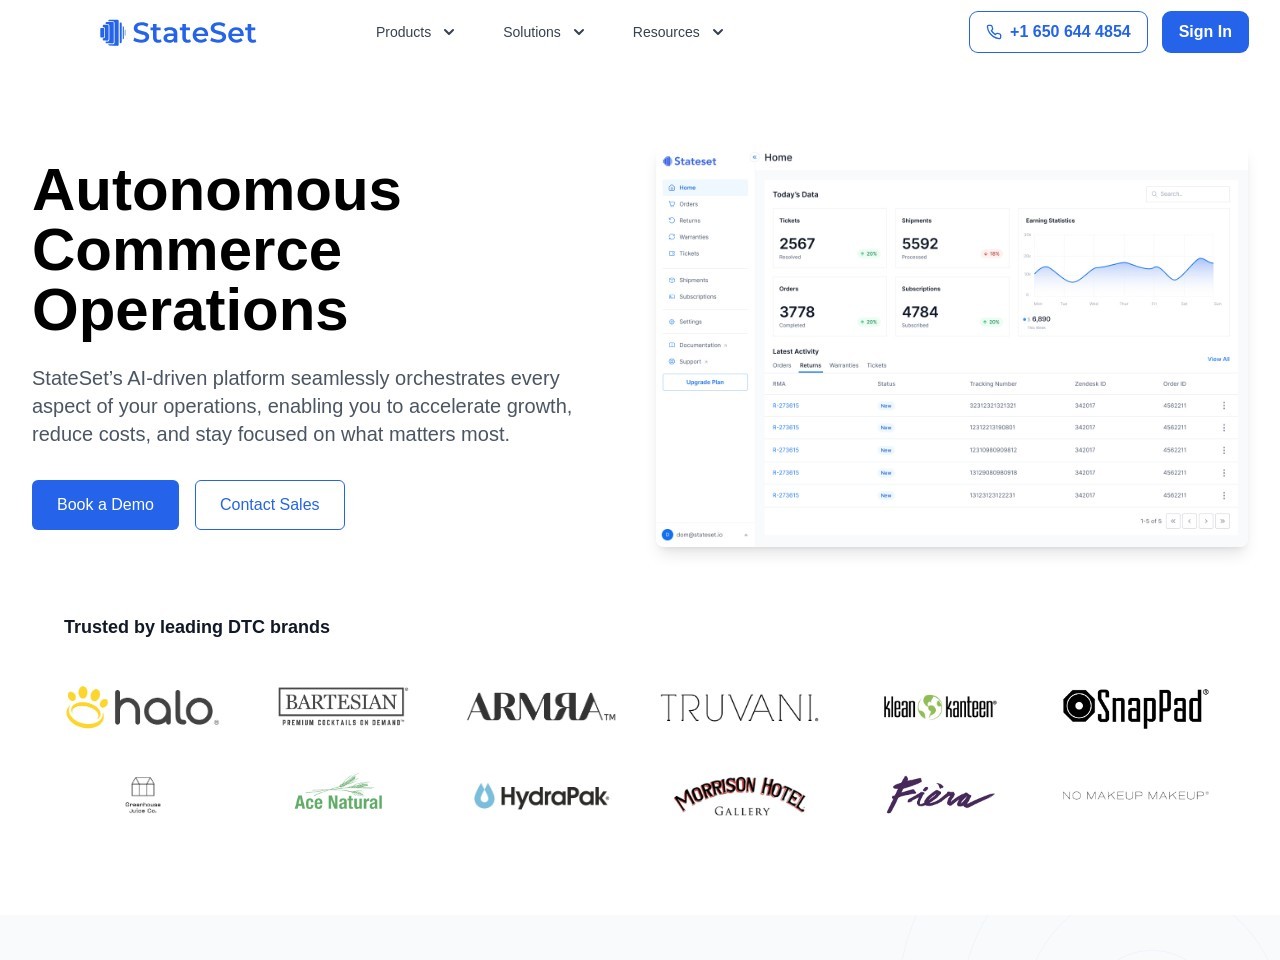Click the Greenhouse Juice Co. logo
Screen dimensions: 1280x960
tap(143, 795)
